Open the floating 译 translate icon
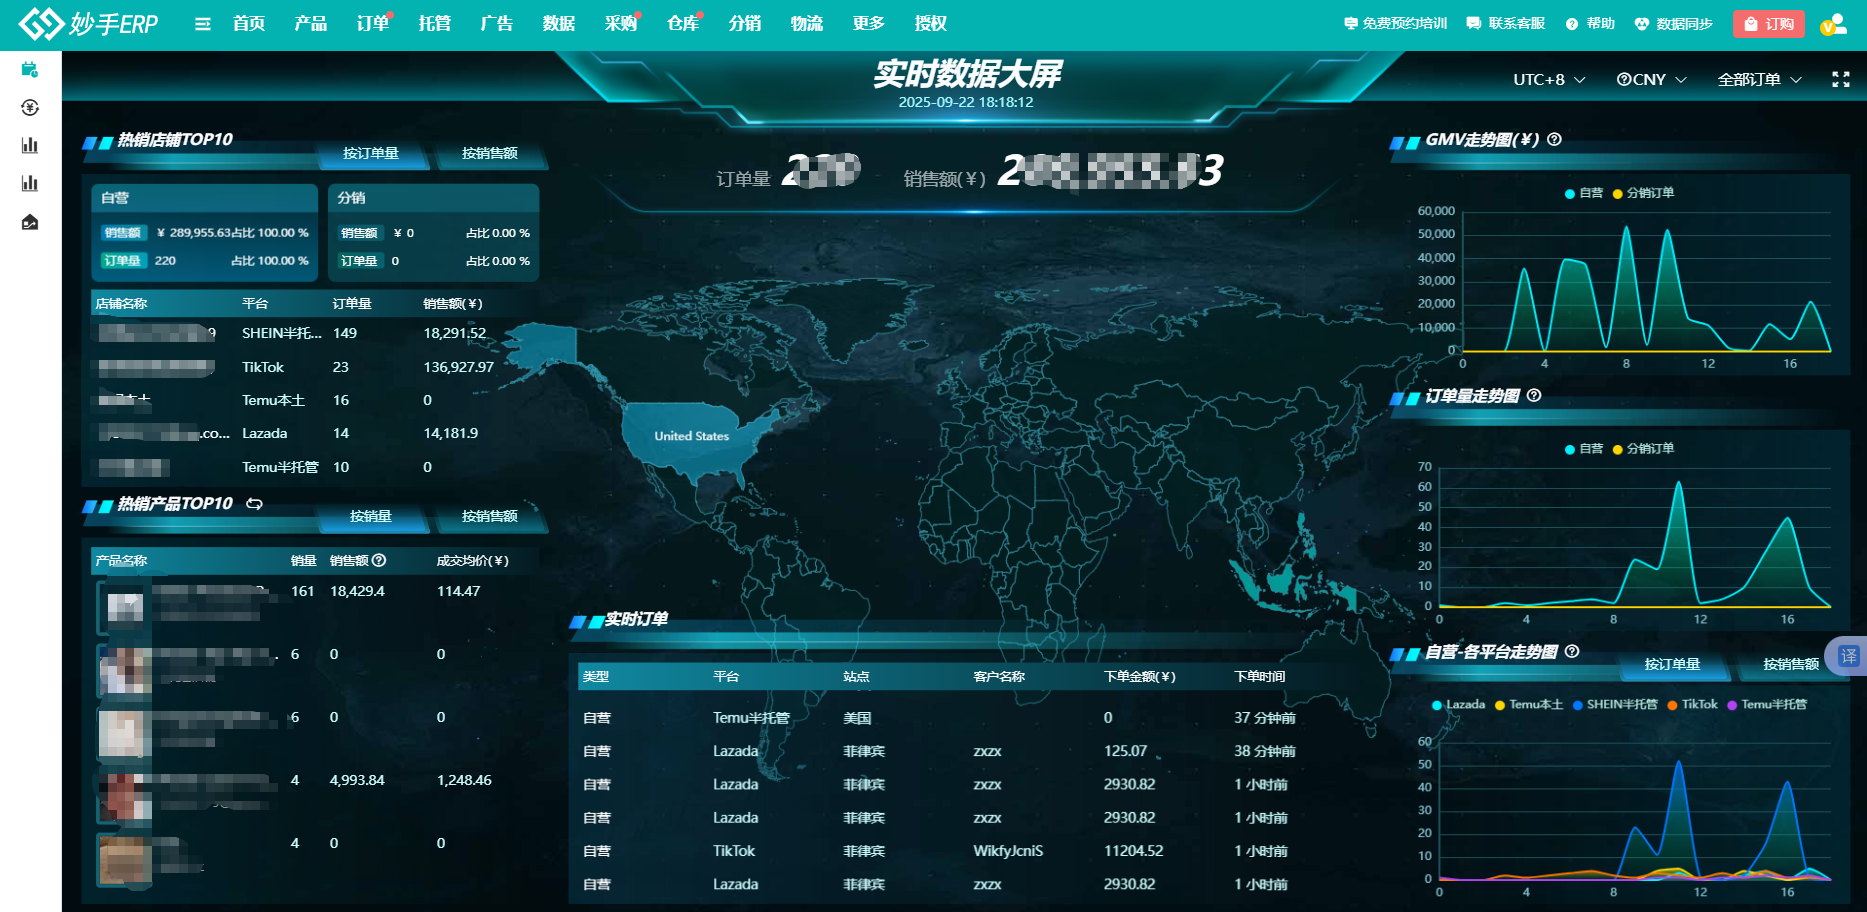This screenshot has height=912, width=1867. click(1847, 656)
